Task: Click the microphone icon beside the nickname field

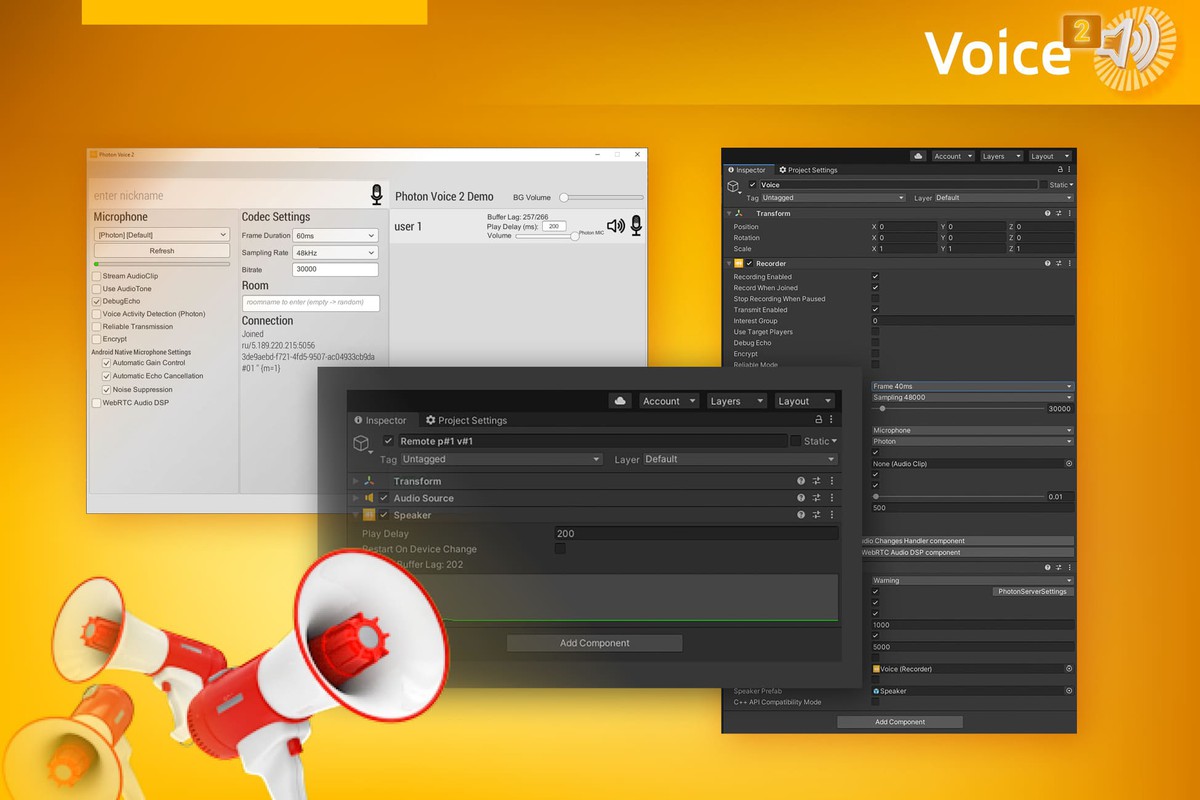Action: 376,194
